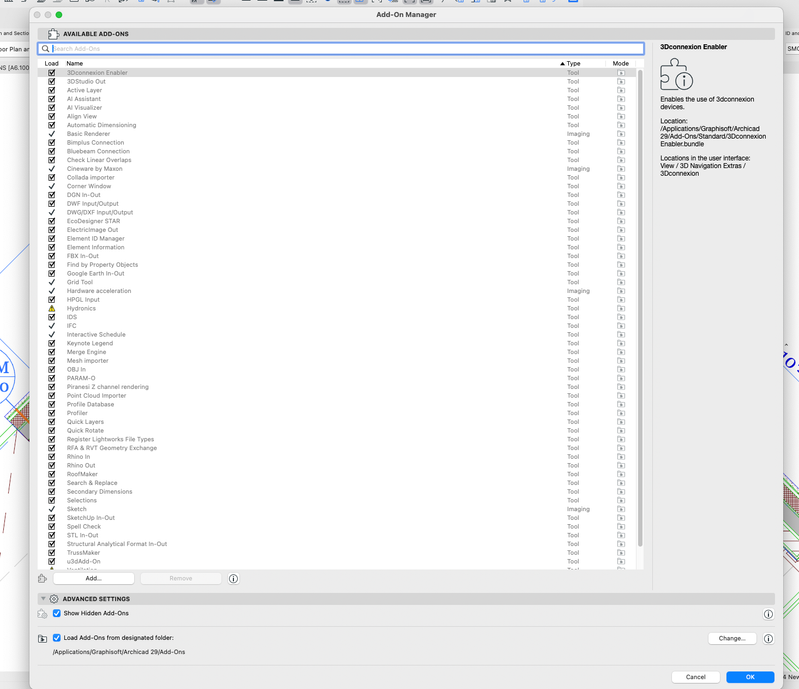This screenshot has height=689, width=799.
Task: Click the Mode icon for Basic Renderer
Action: (x=621, y=134)
